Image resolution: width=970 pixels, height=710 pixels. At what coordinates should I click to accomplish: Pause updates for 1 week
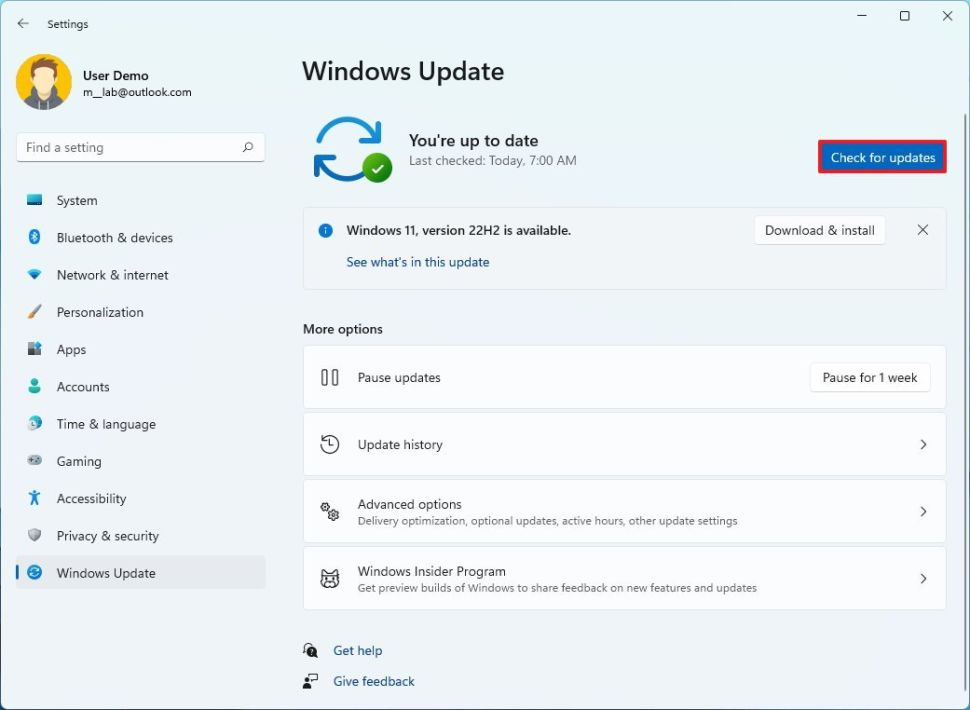(x=869, y=378)
